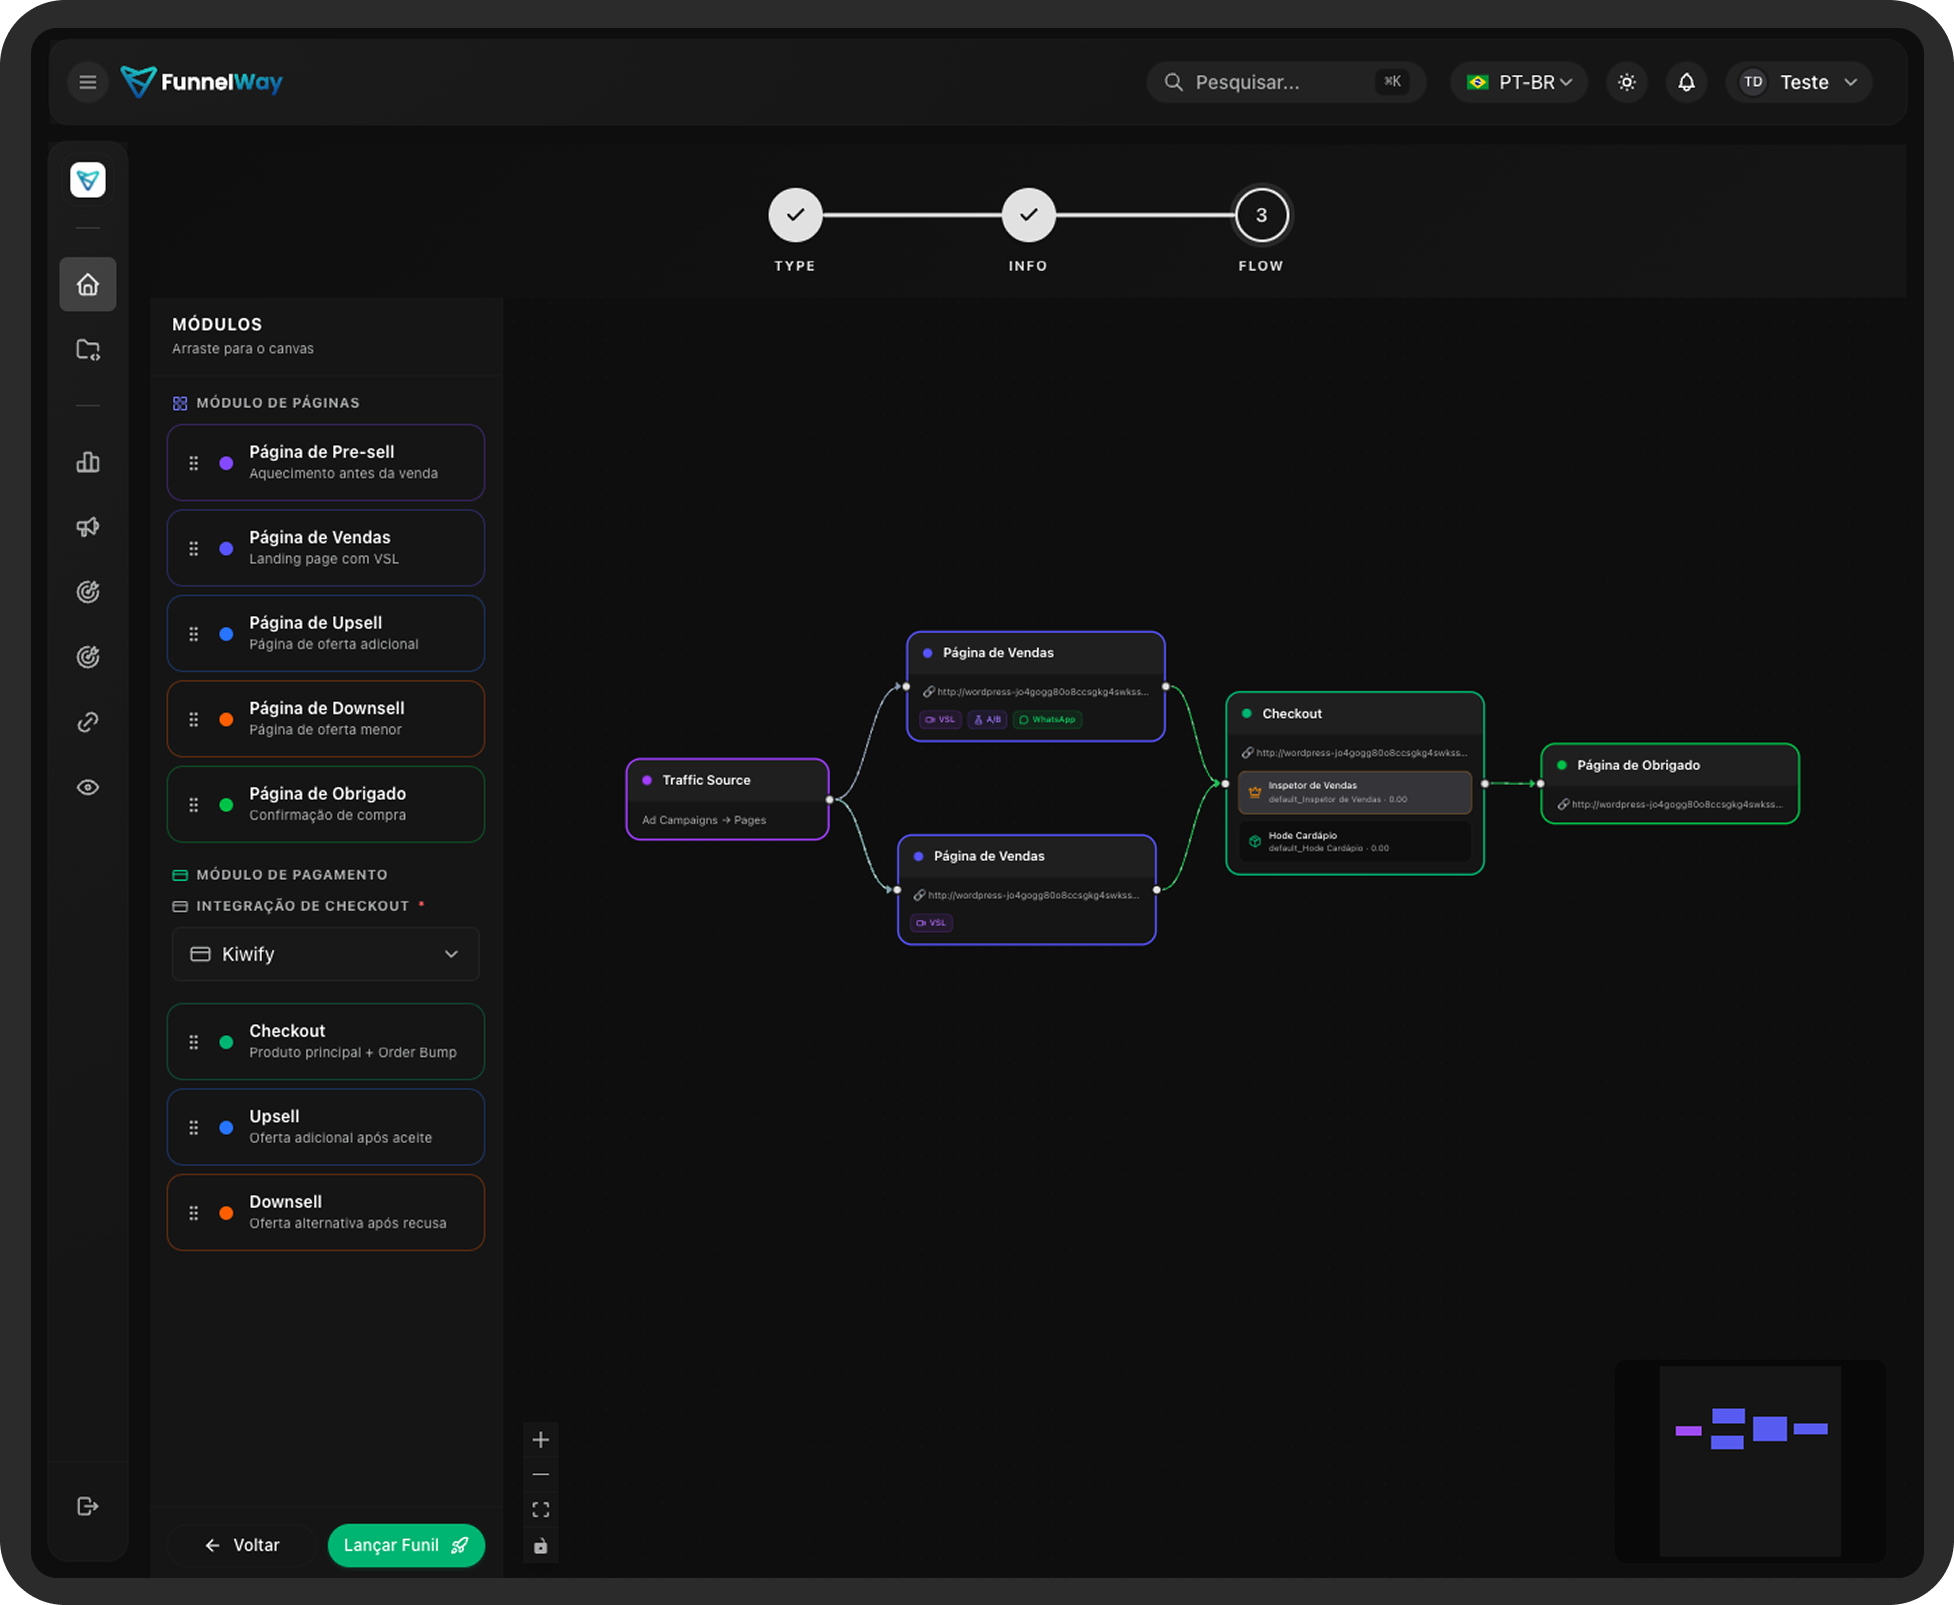Toggle the eye visibility sidebar icon

coord(88,787)
